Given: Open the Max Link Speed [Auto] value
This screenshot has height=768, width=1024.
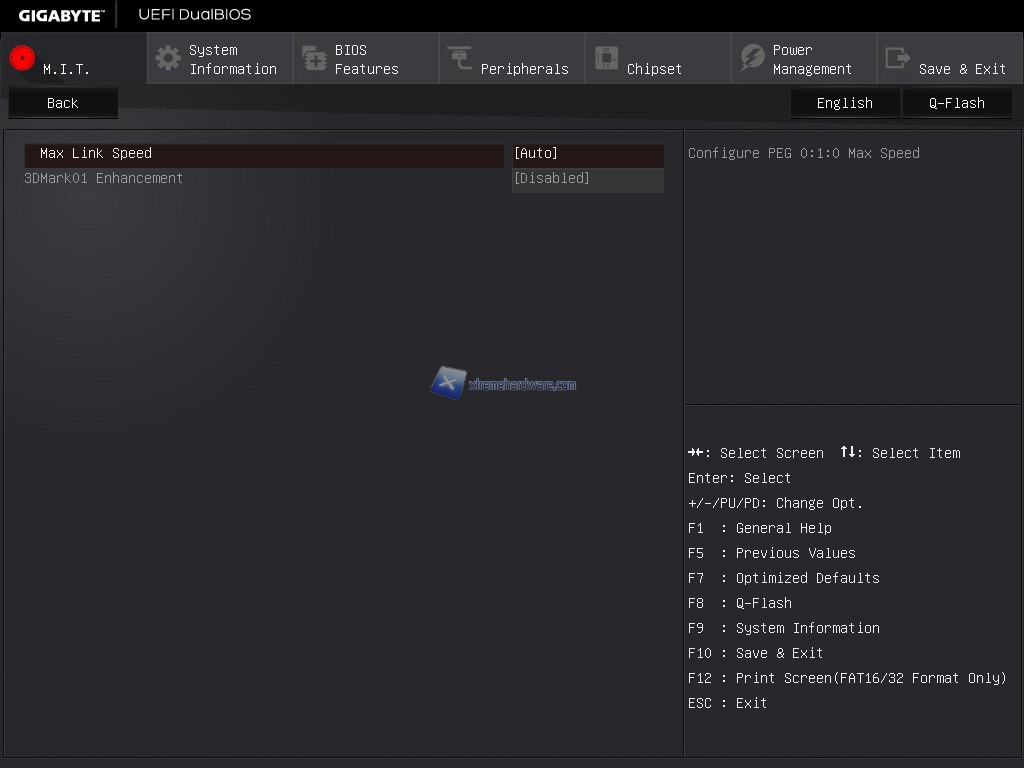Looking at the screenshot, I should click(x=587, y=154).
